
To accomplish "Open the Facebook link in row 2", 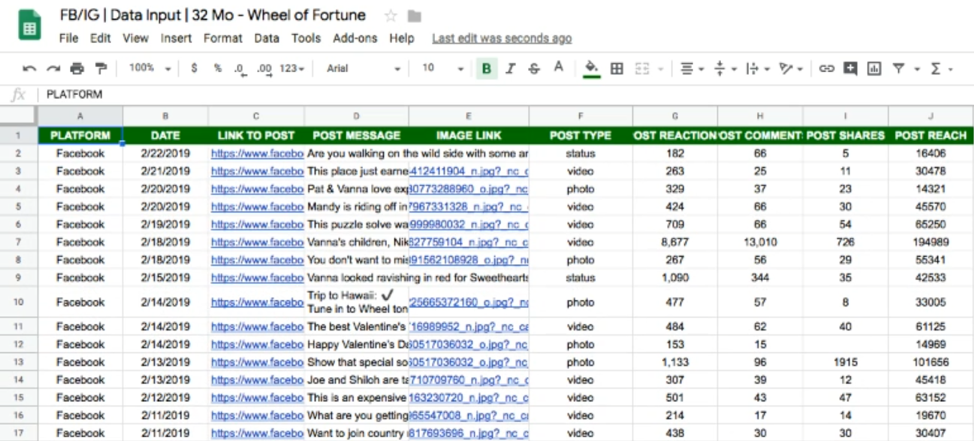I will (257, 153).
